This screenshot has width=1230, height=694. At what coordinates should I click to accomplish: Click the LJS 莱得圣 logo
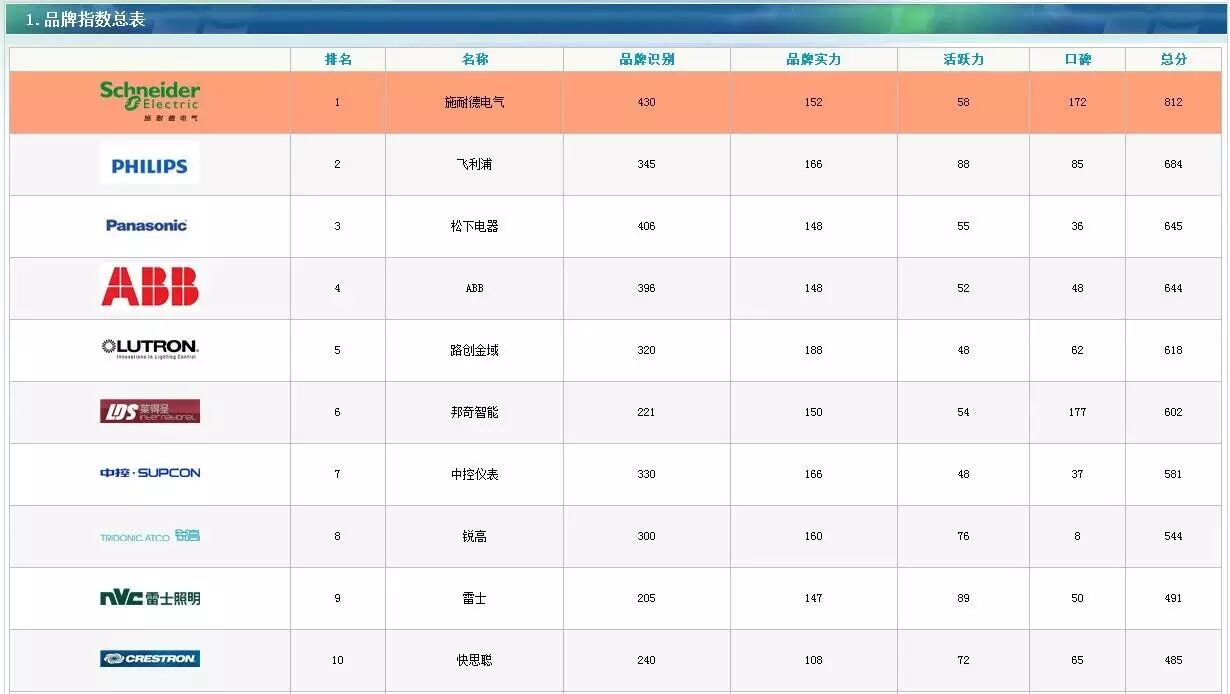click(x=148, y=412)
